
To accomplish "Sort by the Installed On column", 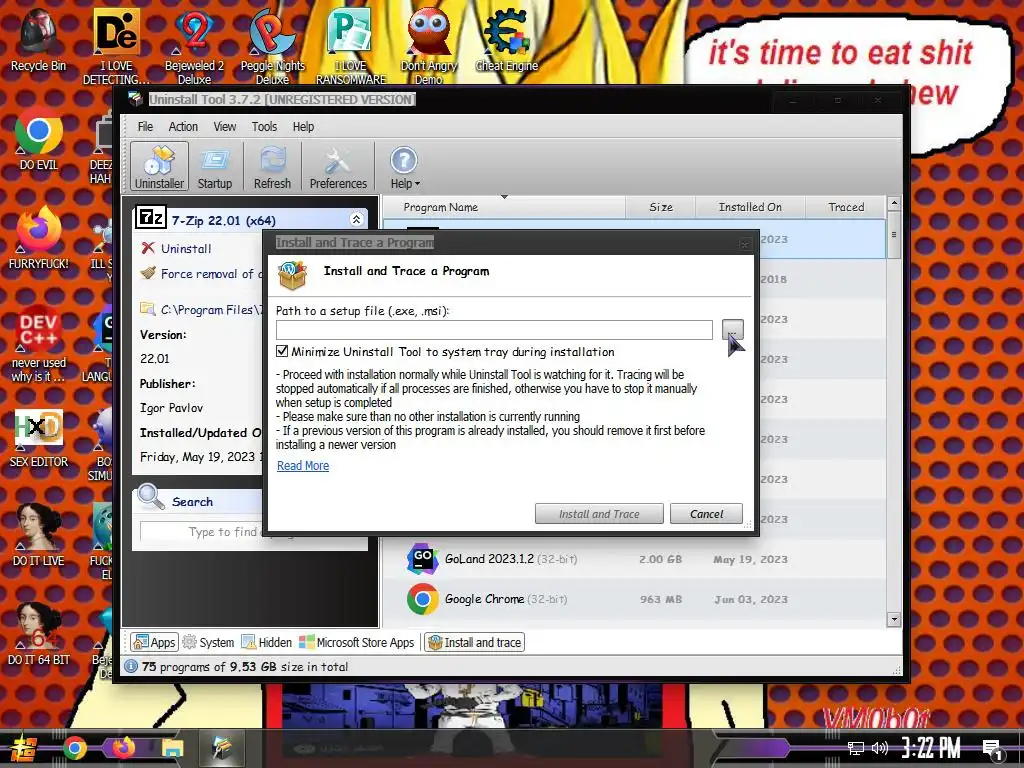I will [x=750, y=207].
